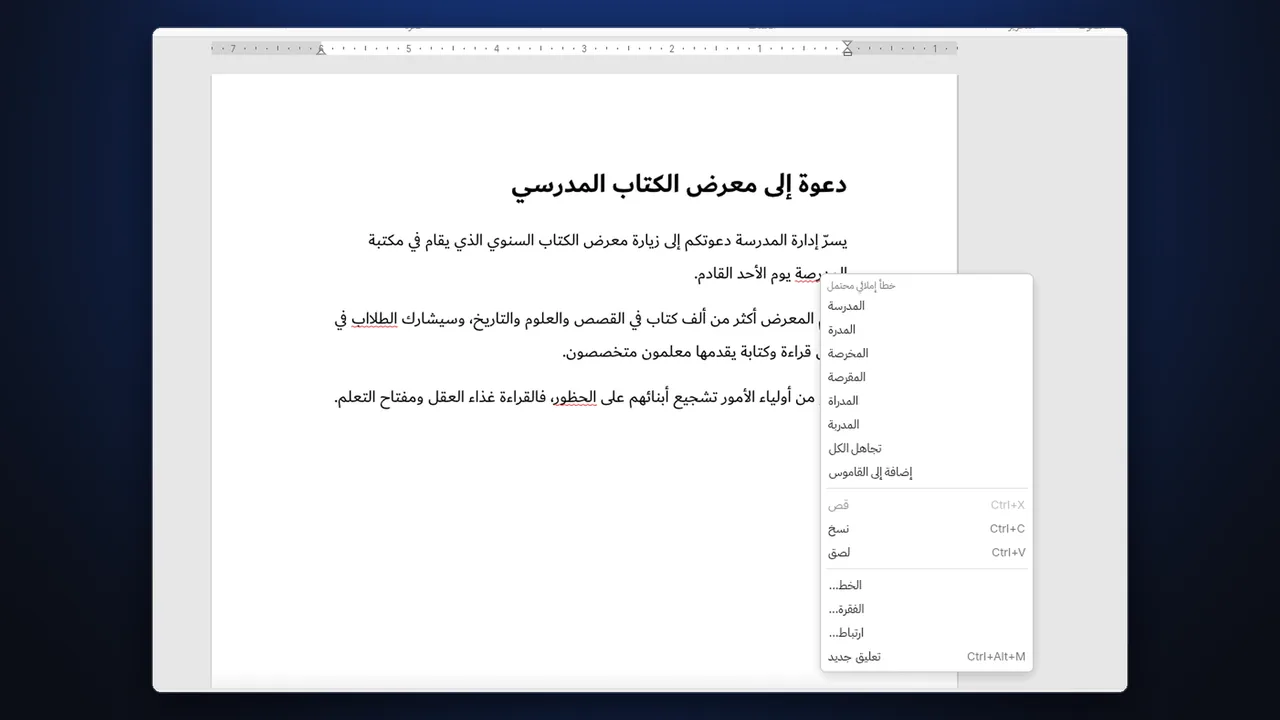Choose spelling suggestion المدربة

pyautogui.click(x=927, y=425)
